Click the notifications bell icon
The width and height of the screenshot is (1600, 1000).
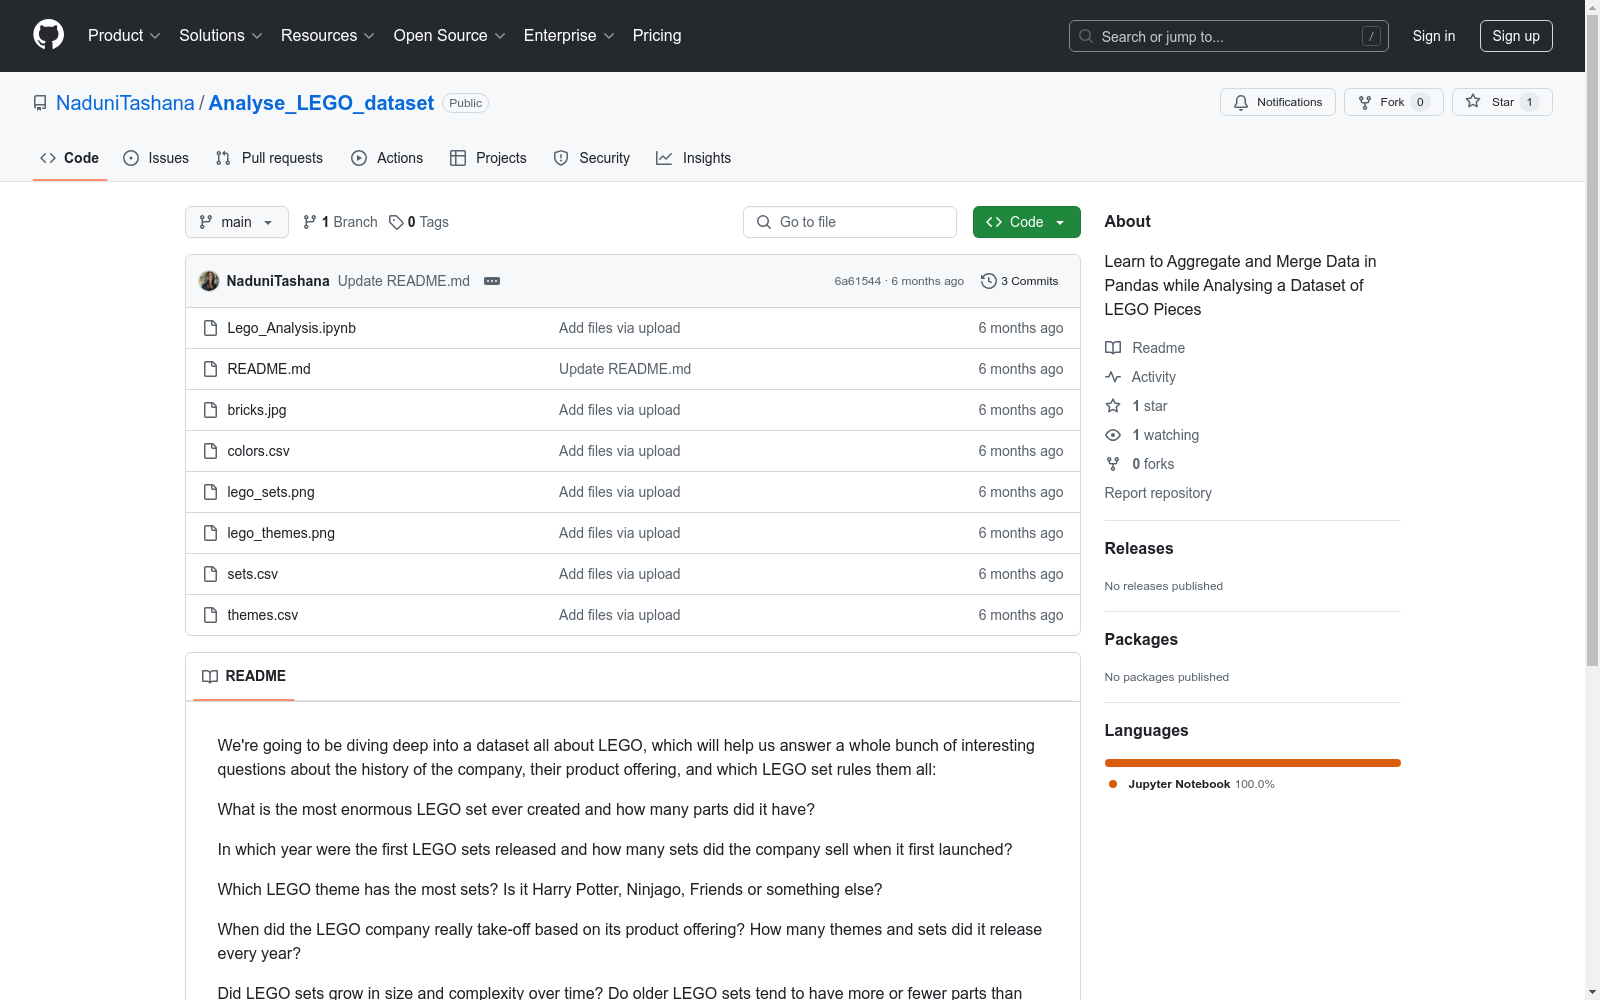1241,102
